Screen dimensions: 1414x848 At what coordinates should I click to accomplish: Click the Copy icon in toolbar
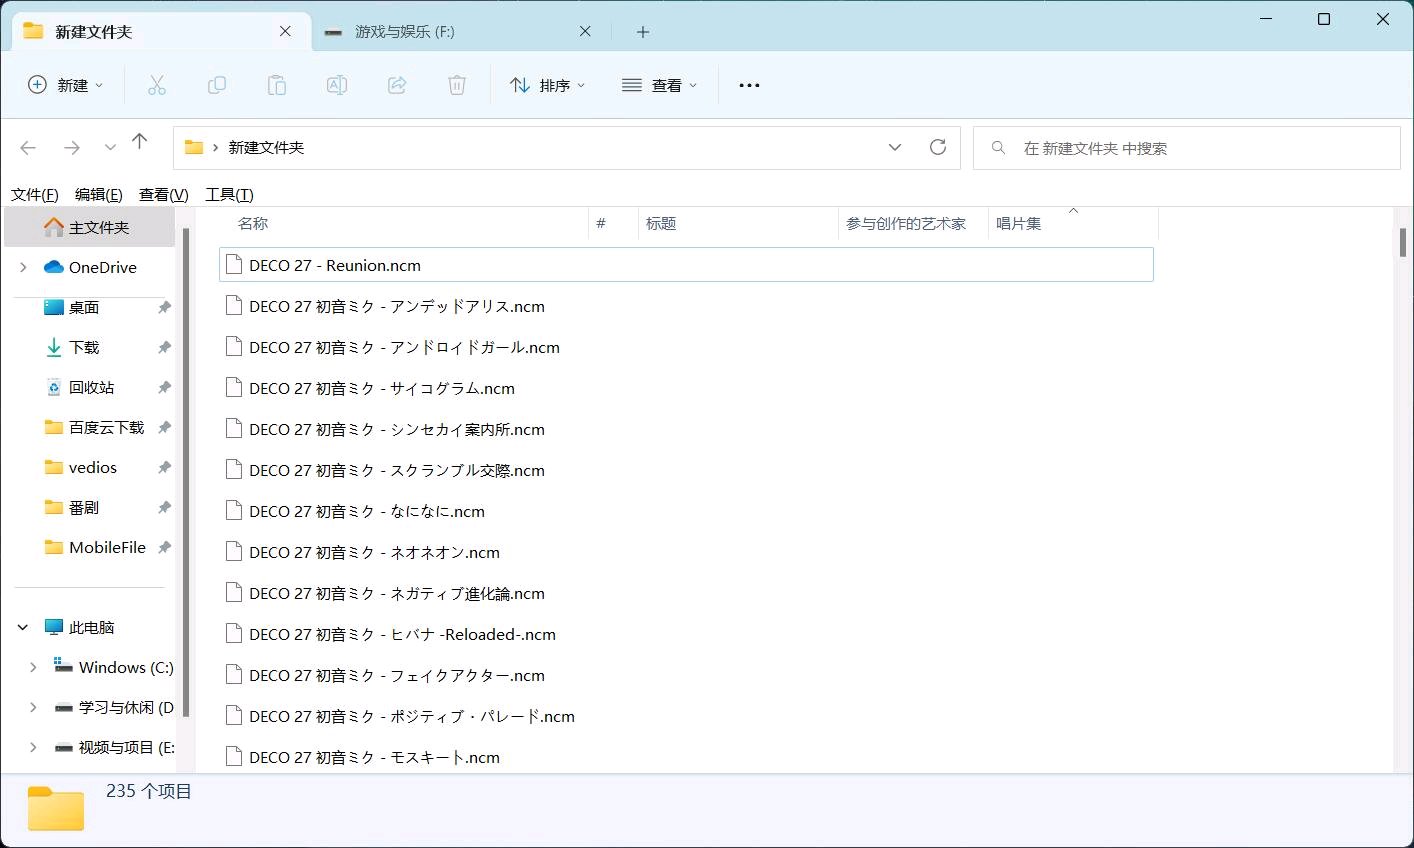coord(216,85)
